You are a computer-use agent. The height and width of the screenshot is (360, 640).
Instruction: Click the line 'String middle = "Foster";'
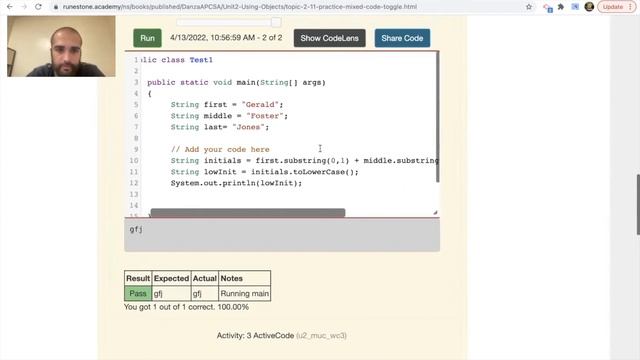pos(229,116)
